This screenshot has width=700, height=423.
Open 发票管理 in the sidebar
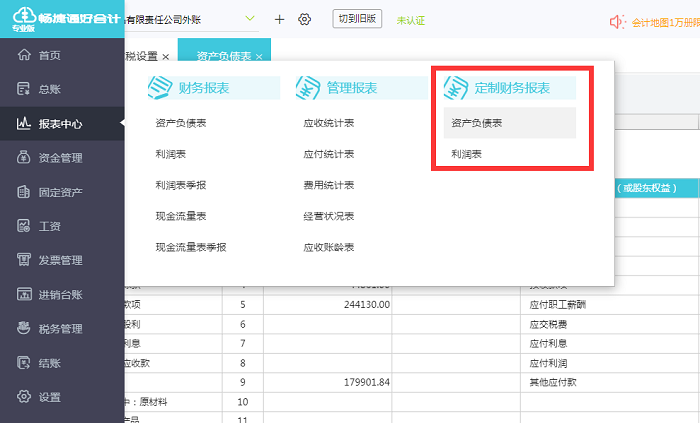point(62,260)
